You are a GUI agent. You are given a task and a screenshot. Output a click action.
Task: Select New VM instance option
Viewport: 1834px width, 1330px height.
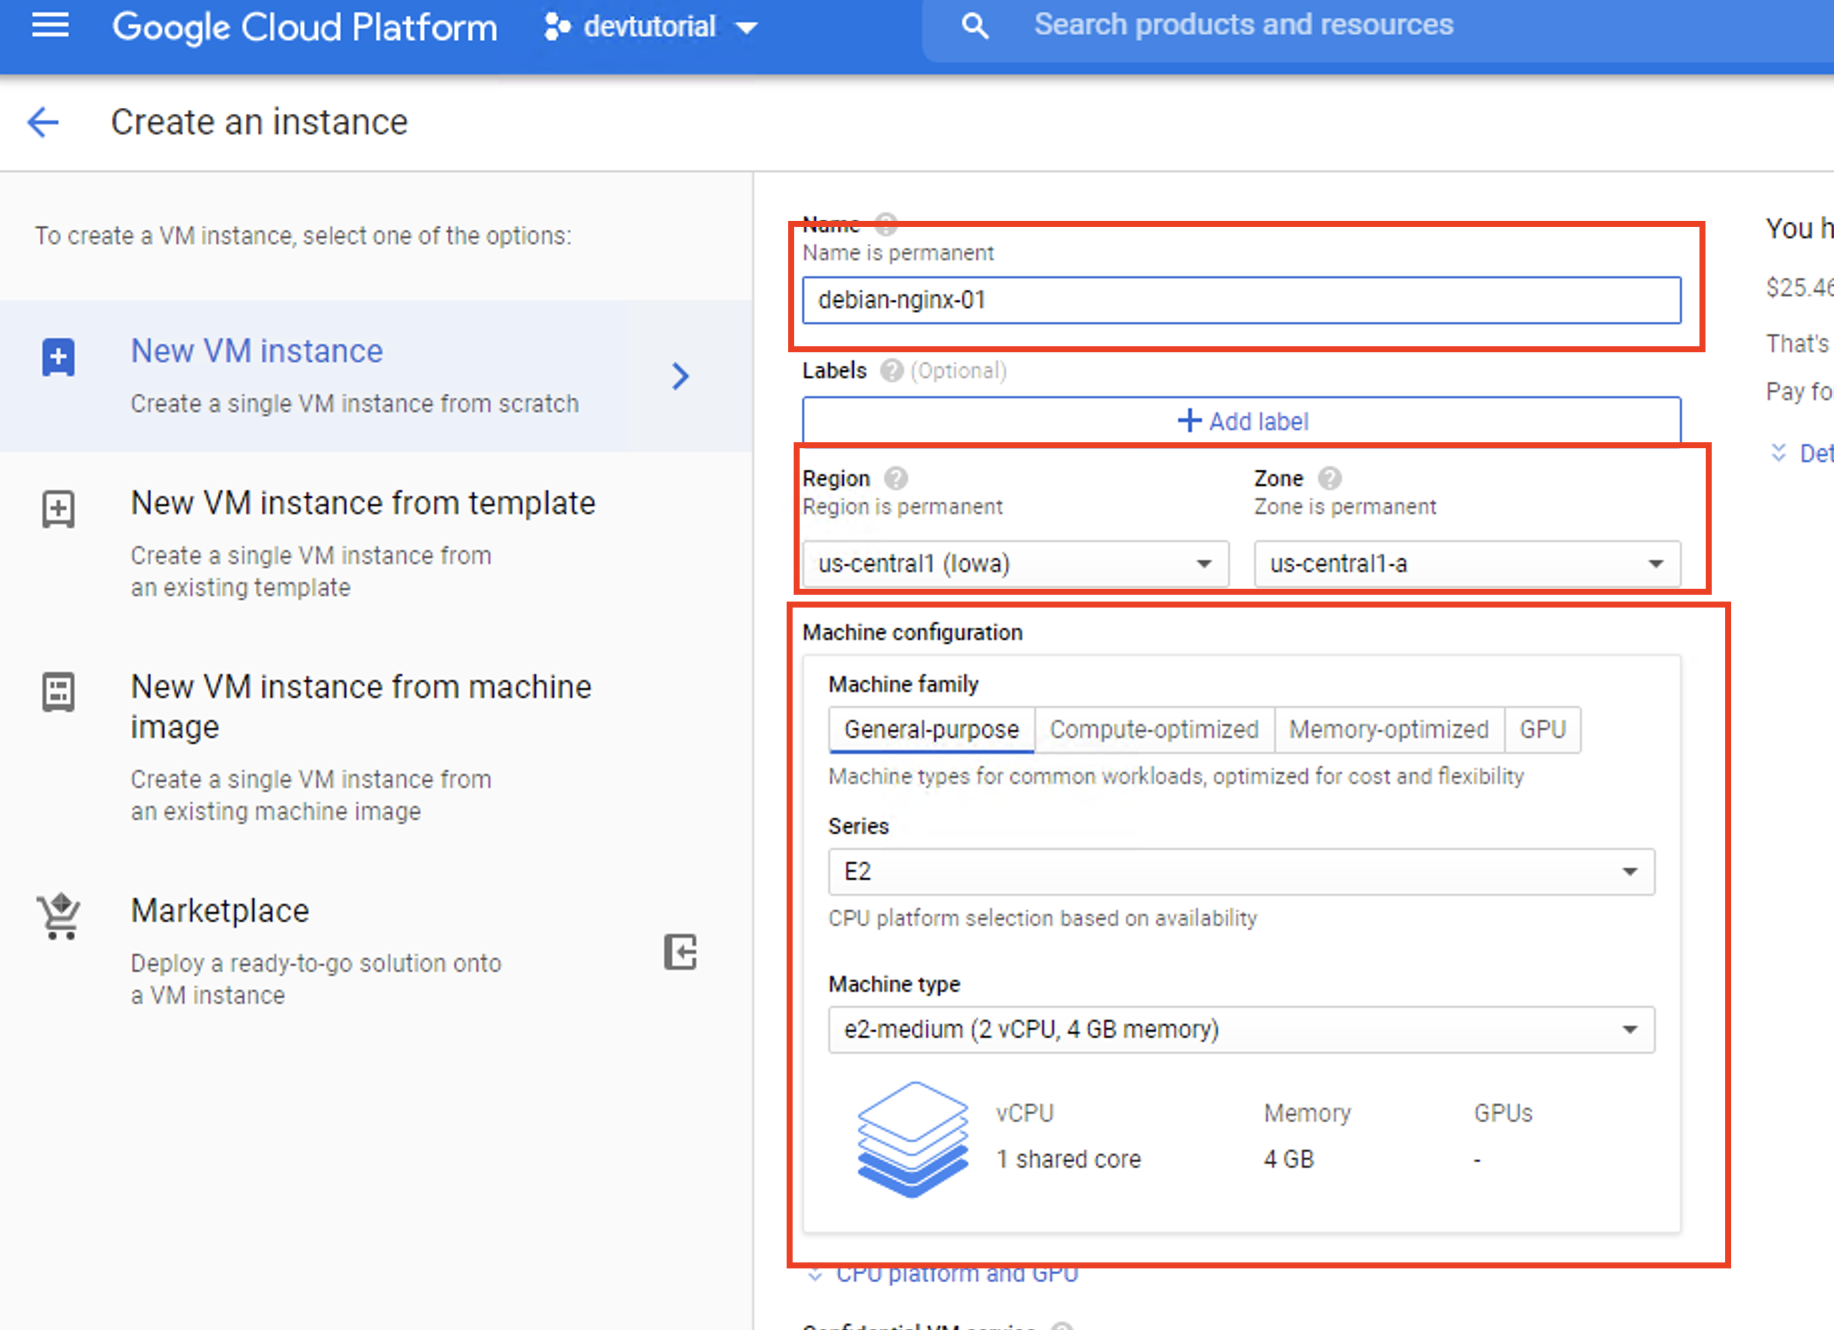click(376, 376)
